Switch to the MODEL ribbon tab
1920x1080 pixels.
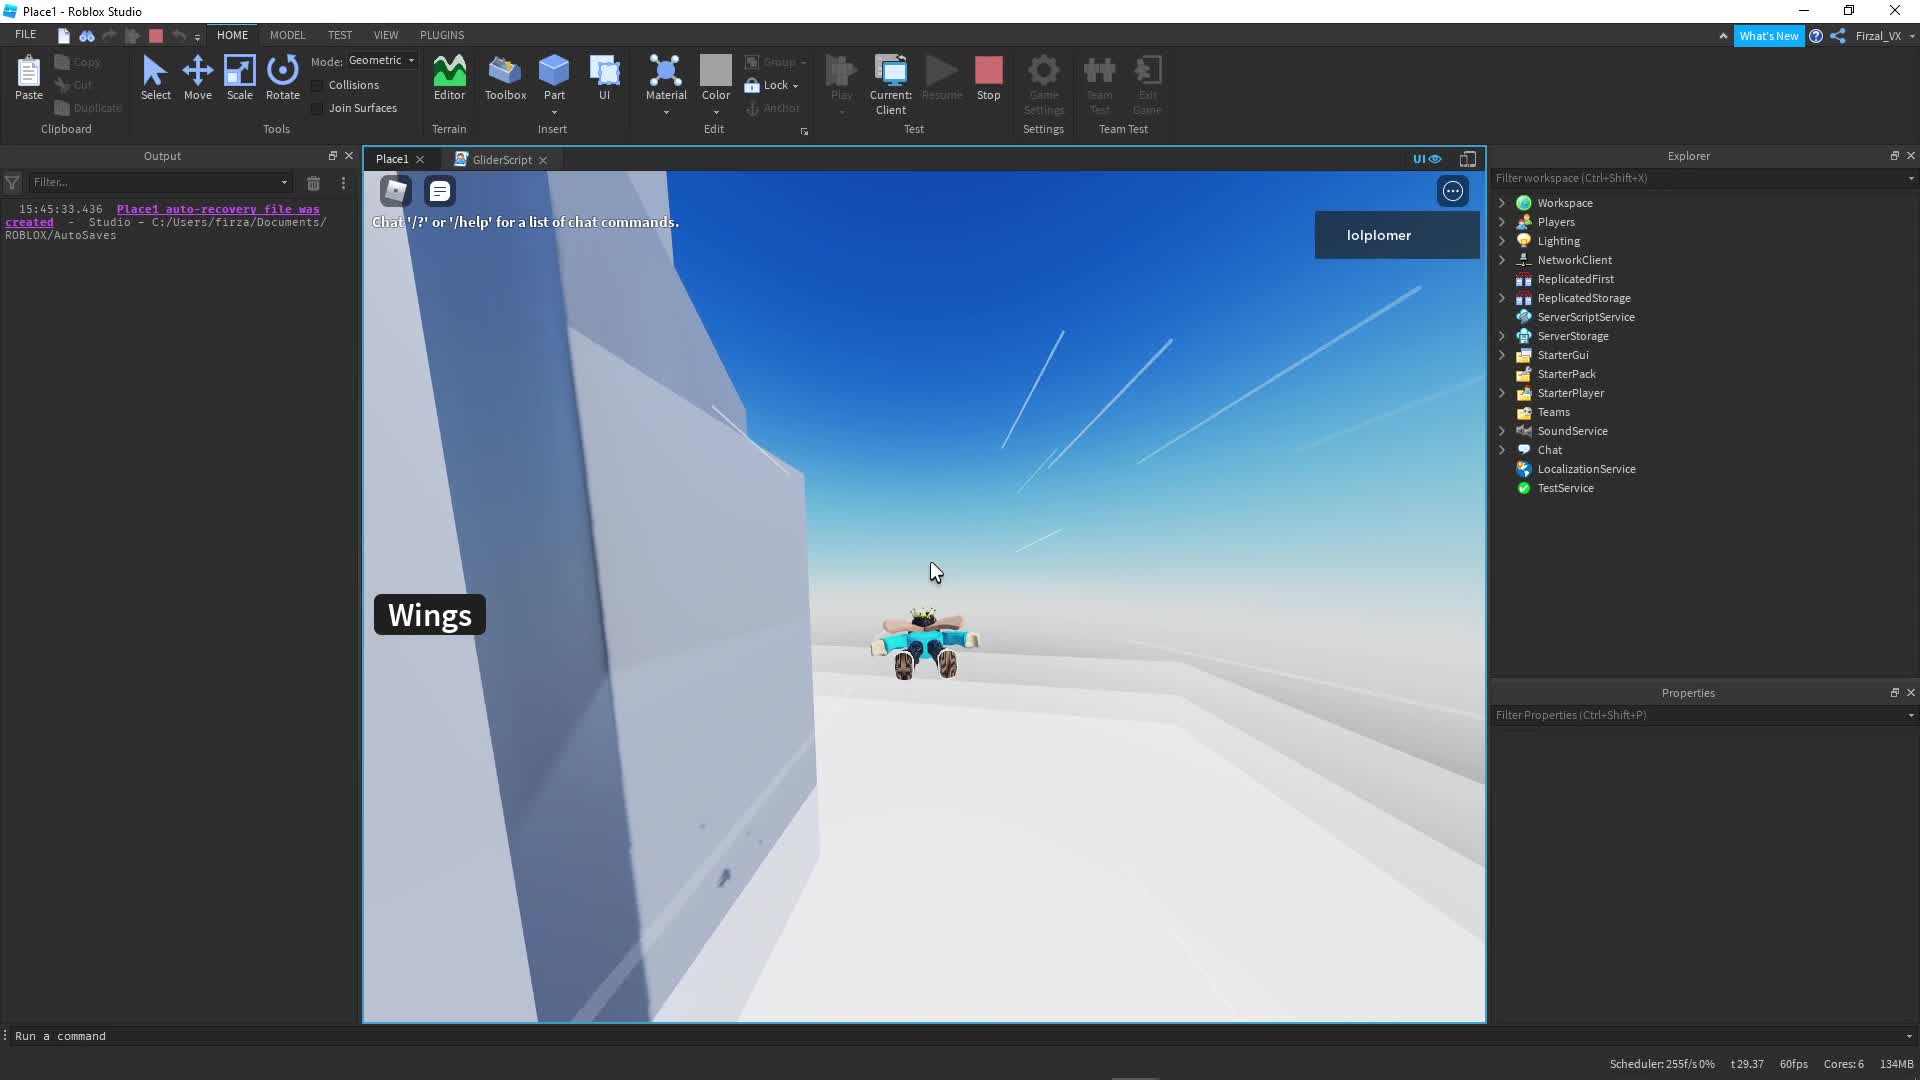point(287,35)
